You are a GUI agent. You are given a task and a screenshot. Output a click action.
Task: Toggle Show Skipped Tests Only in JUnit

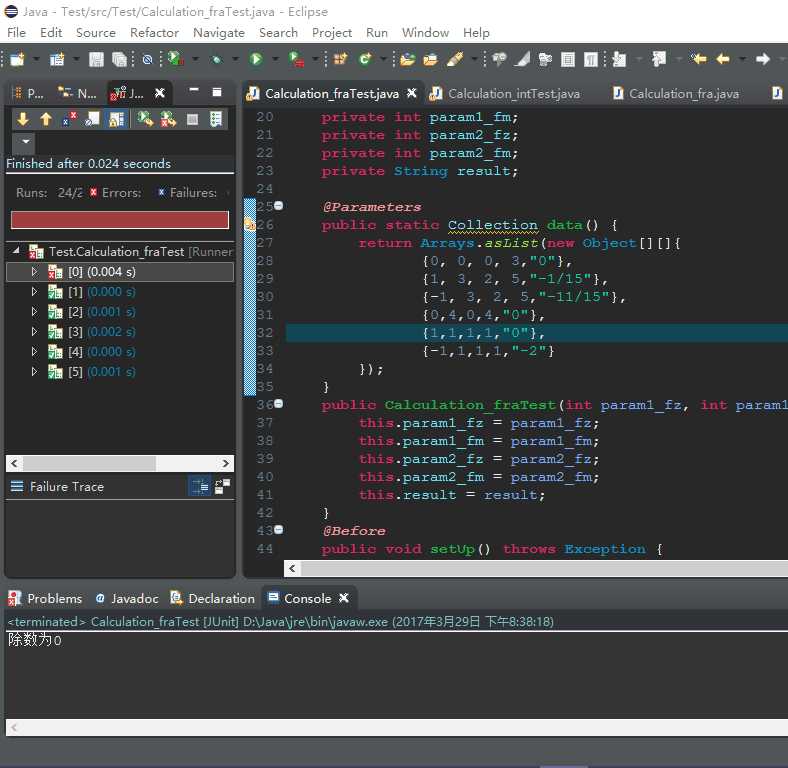pos(92,119)
